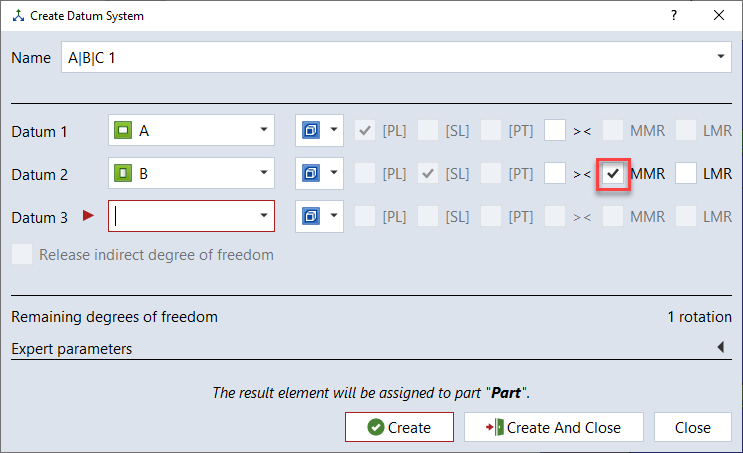Screen dimensions: 743x453
Task: Open the Datum 2 element dropdown
Action: point(263,174)
